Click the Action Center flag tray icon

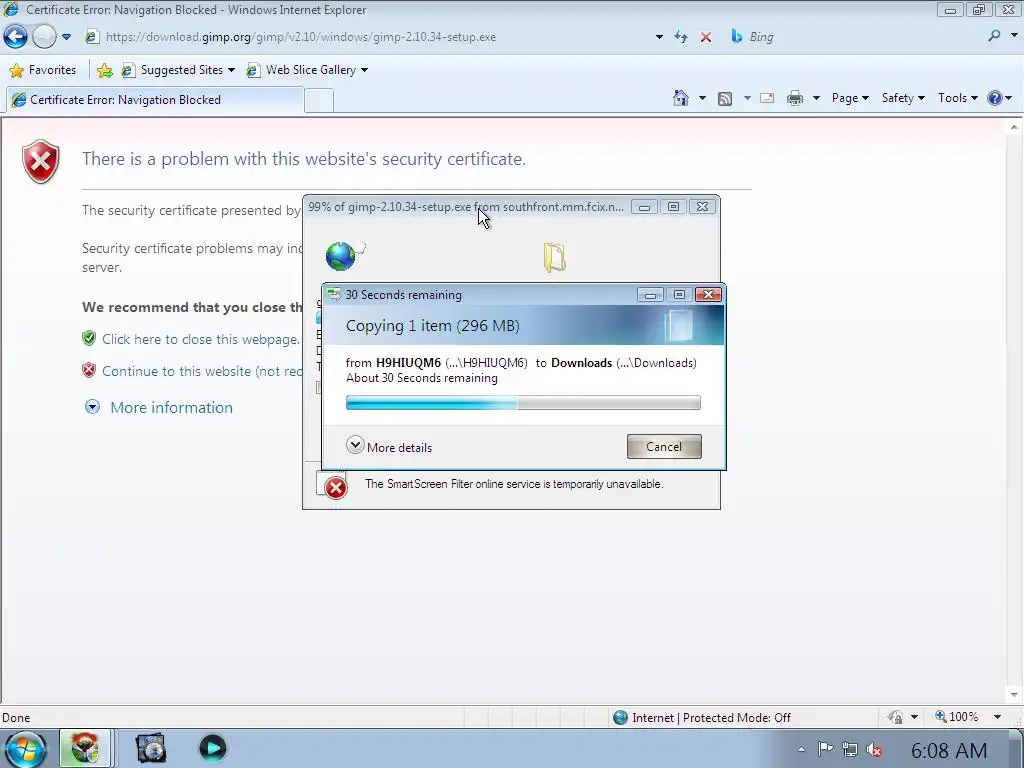pyautogui.click(x=825, y=750)
